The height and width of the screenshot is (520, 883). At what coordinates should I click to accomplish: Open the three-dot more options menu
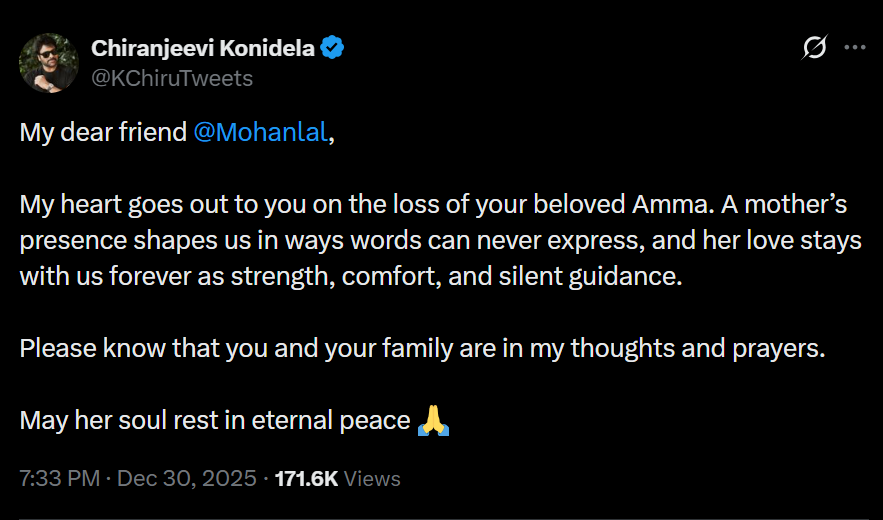click(854, 47)
